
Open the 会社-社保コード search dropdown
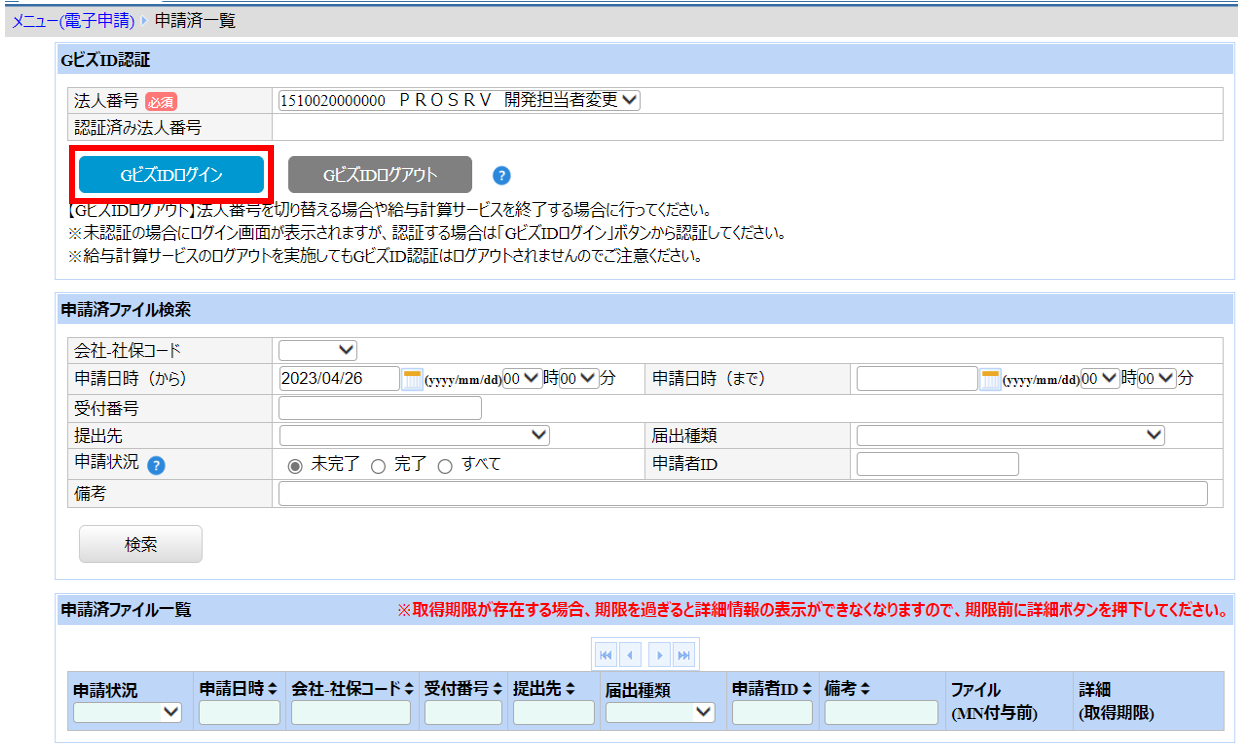(318, 350)
